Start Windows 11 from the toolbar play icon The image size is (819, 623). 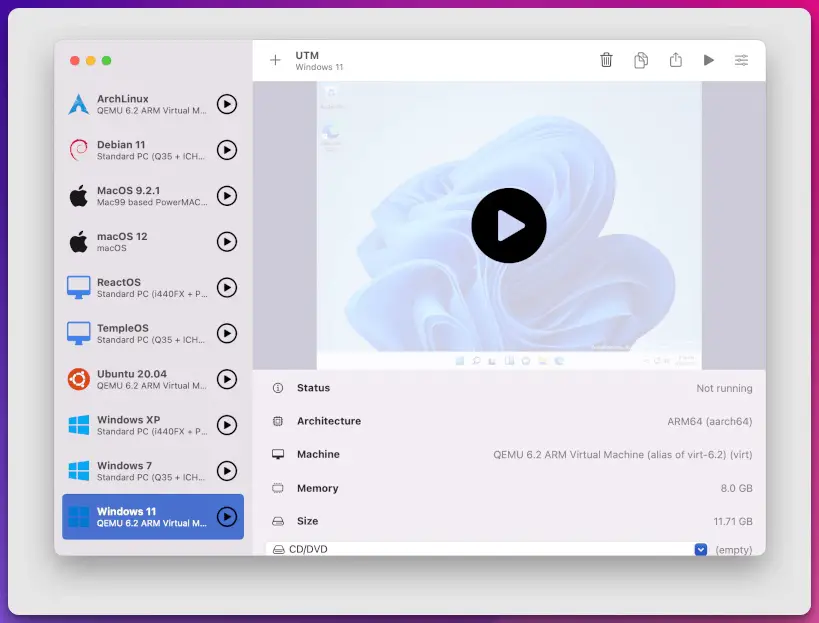(x=709, y=60)
